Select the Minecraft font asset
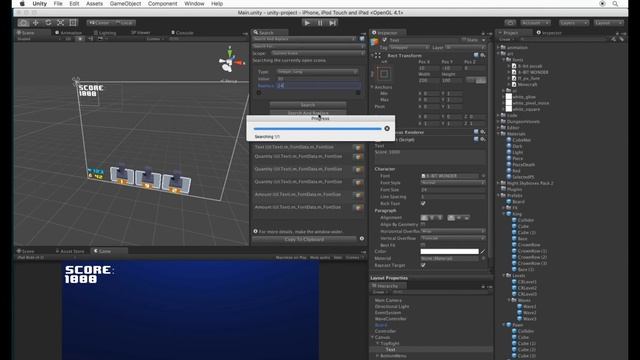640x360 pixels. (527, 84)
